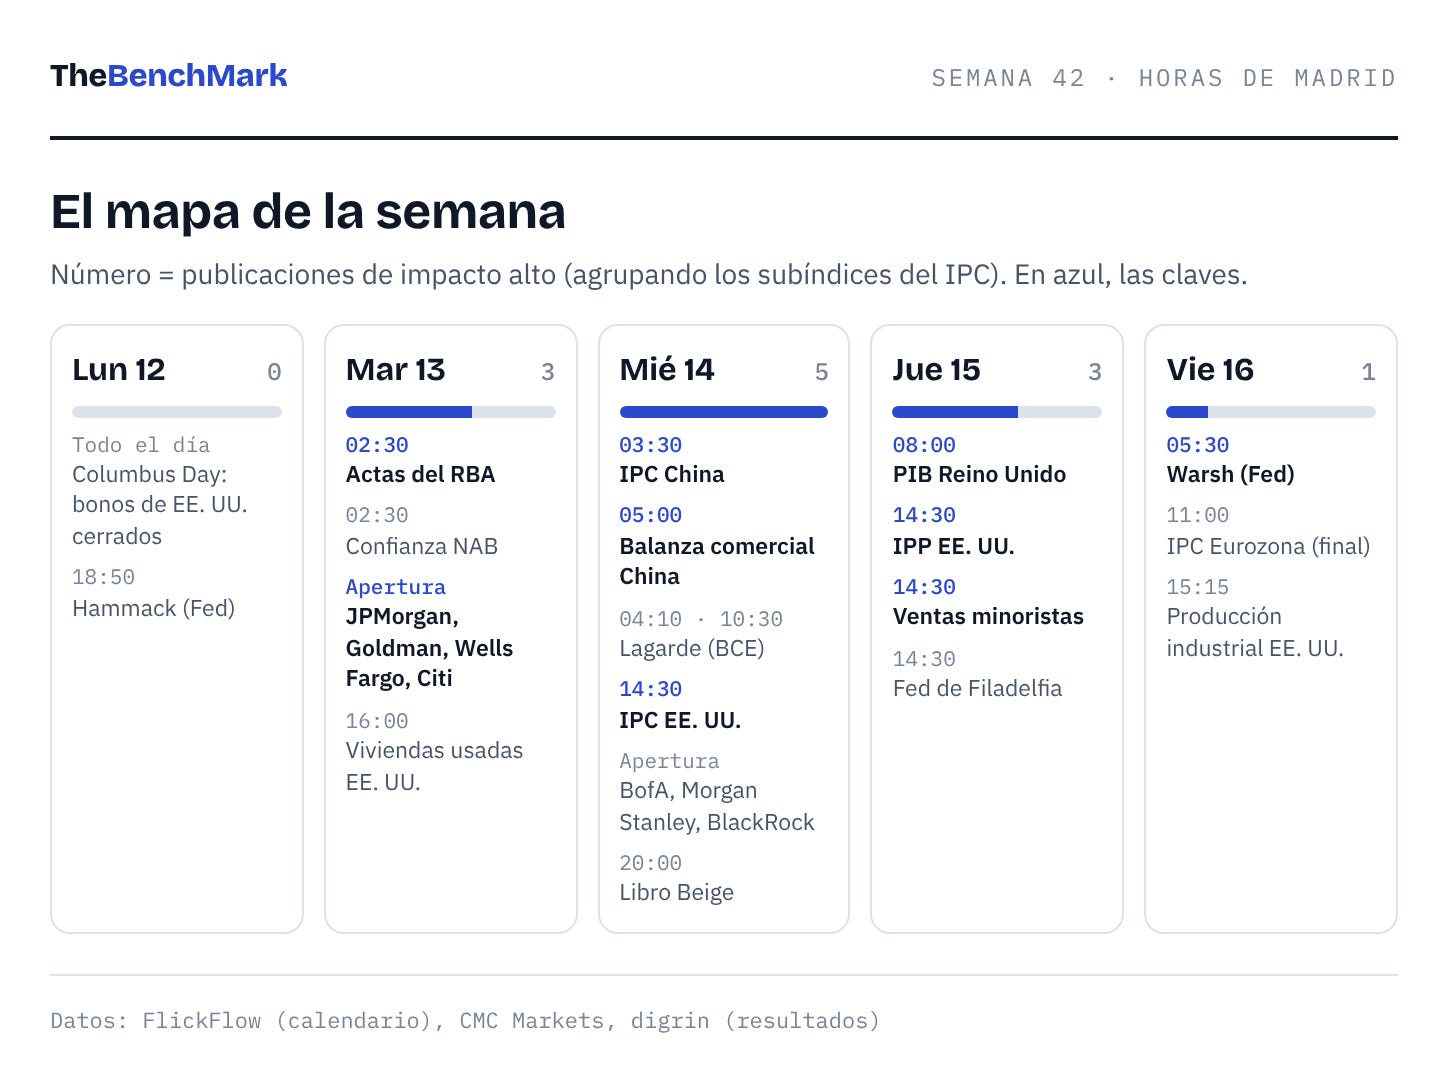Click the 'El mapa de la semana' heading
This screenshot has width=1448, height=1084.
coord(308,212)
